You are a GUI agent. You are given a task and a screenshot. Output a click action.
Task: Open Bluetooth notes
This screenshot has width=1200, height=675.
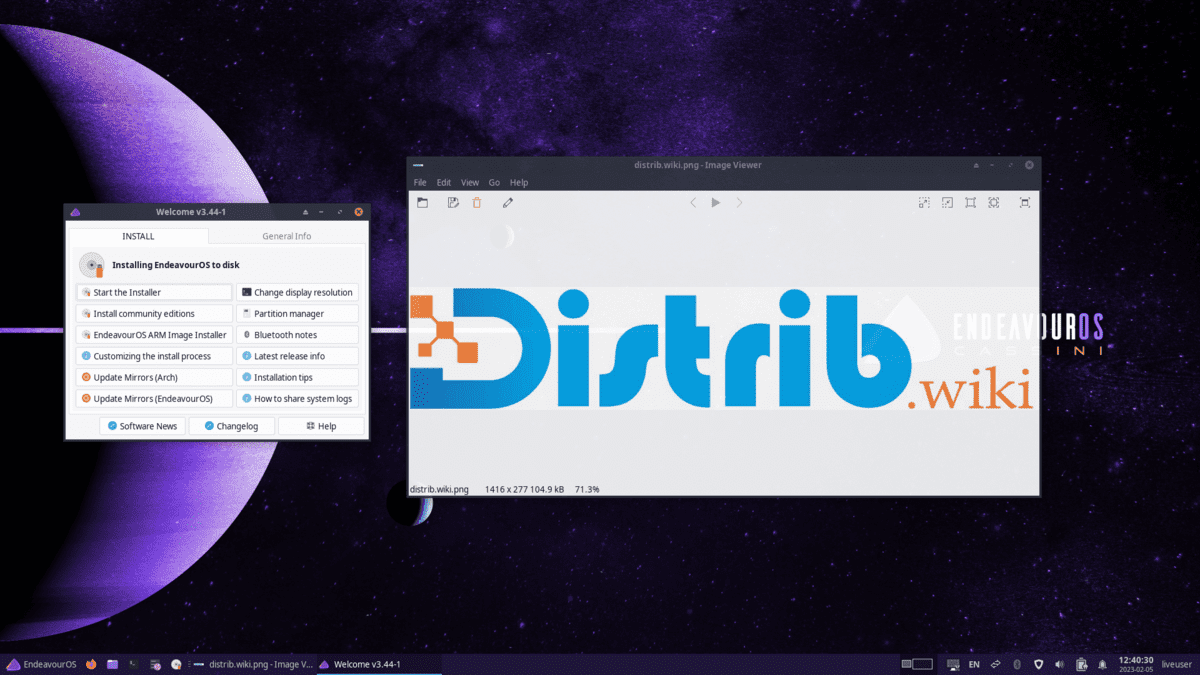(x=298, y=335)
